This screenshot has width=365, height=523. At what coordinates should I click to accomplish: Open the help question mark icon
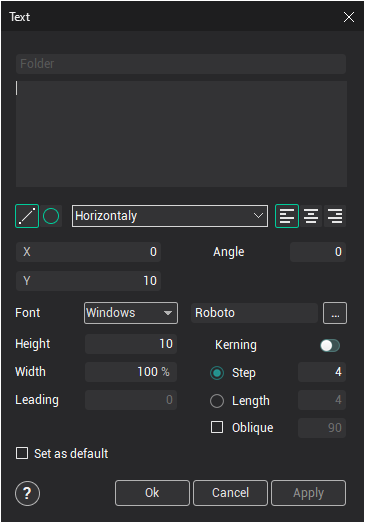(27, 493)
